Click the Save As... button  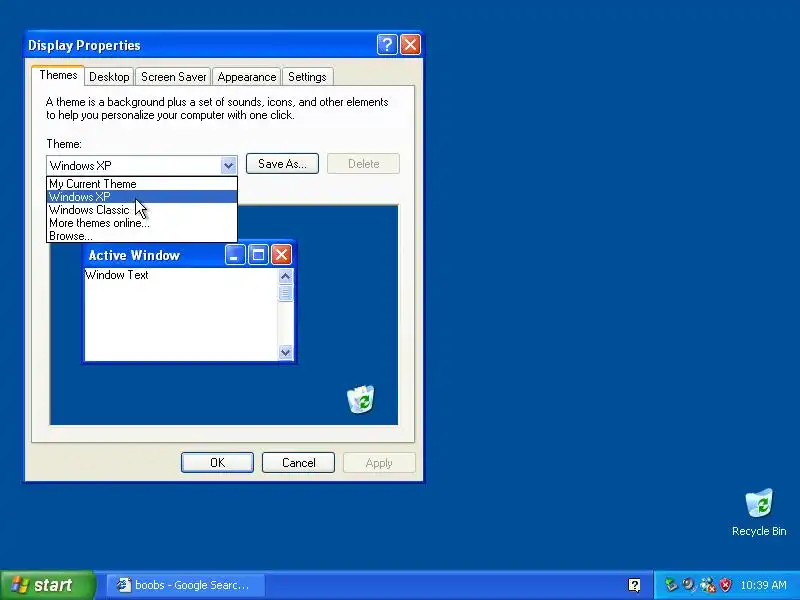pyautogui.click(x=282, y=164)
